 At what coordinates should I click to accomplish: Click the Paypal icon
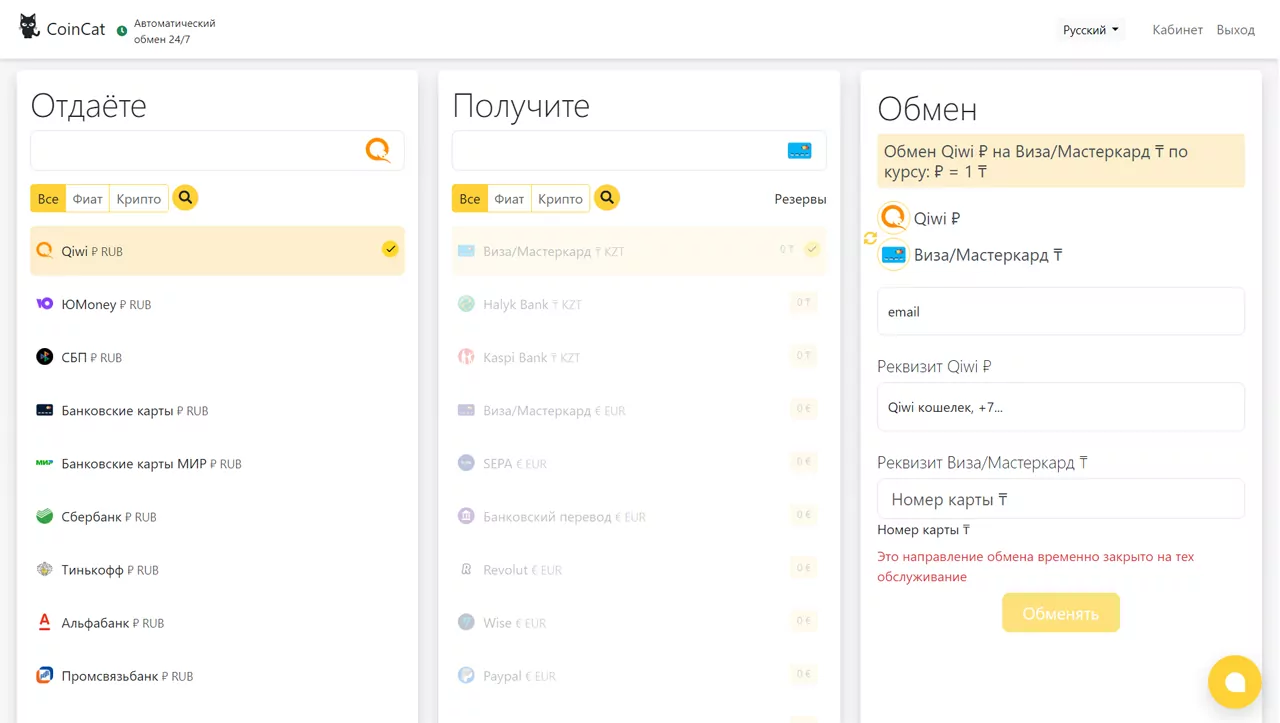tap(466, 675)
